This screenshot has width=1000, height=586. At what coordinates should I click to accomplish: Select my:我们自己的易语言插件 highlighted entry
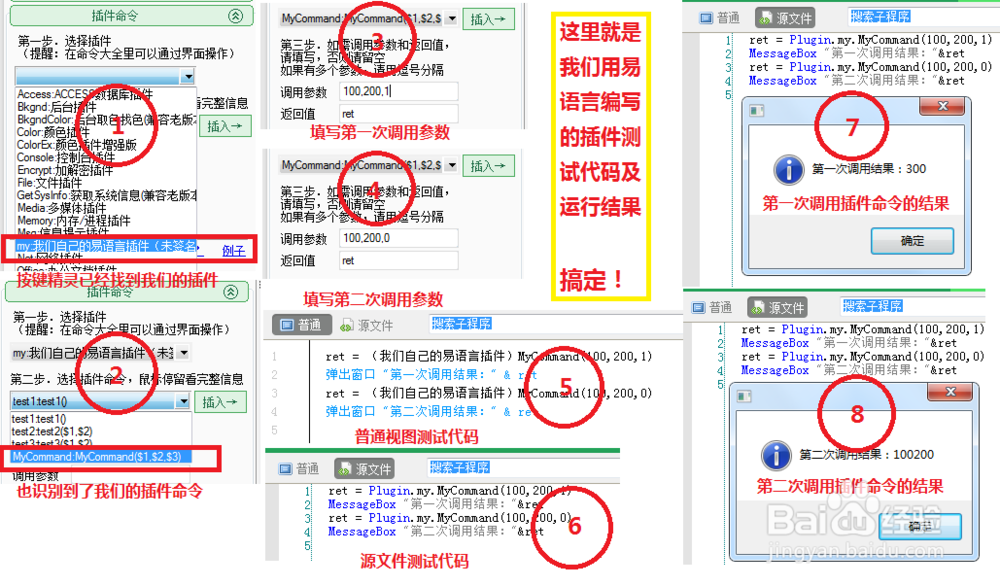point(106,246)
